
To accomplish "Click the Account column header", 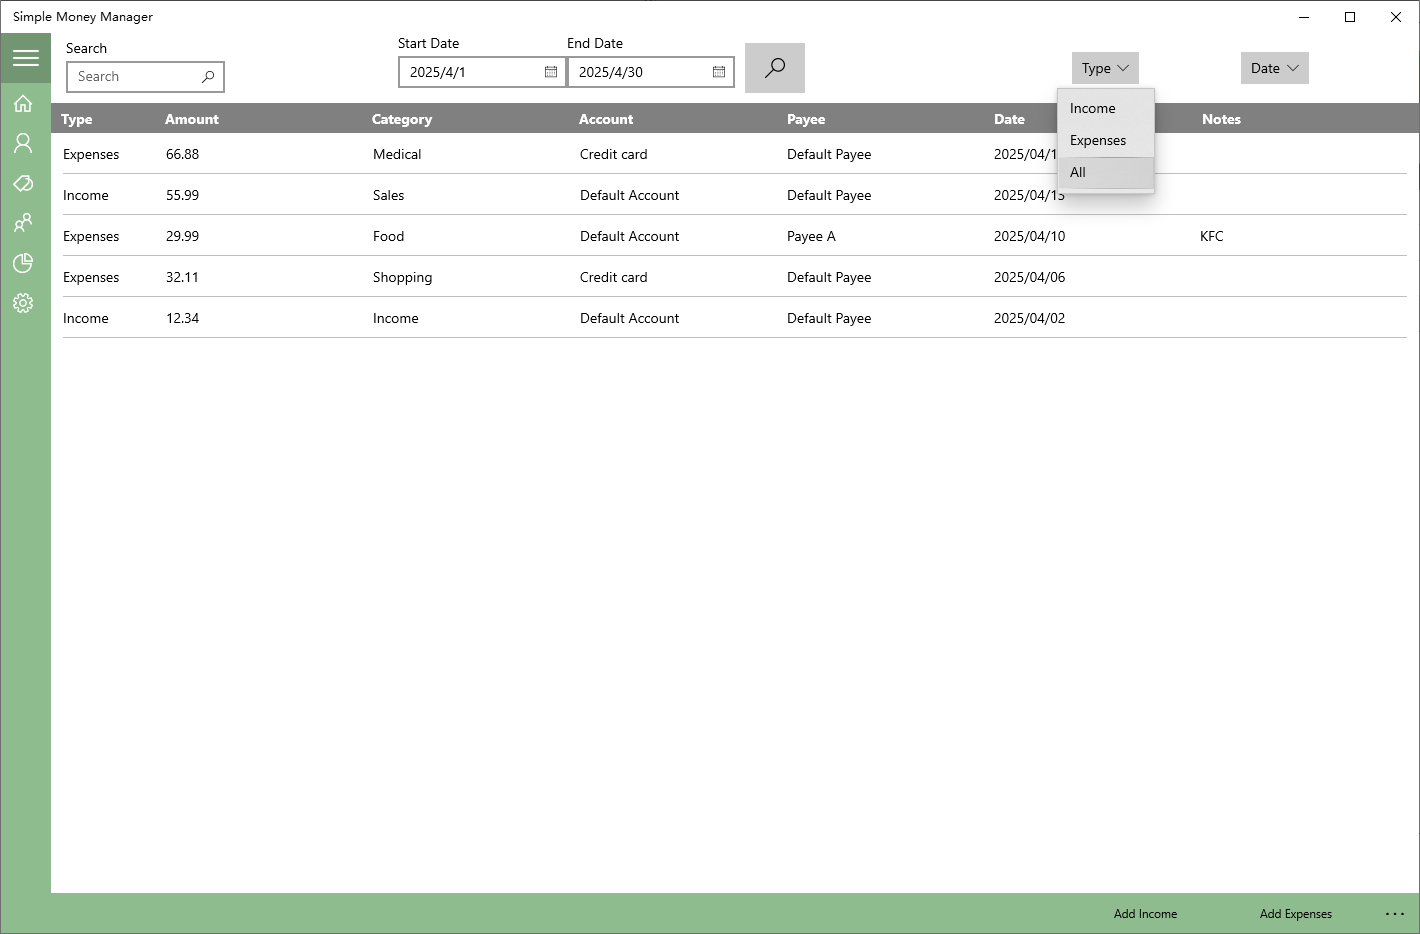I will coord(606,119).
